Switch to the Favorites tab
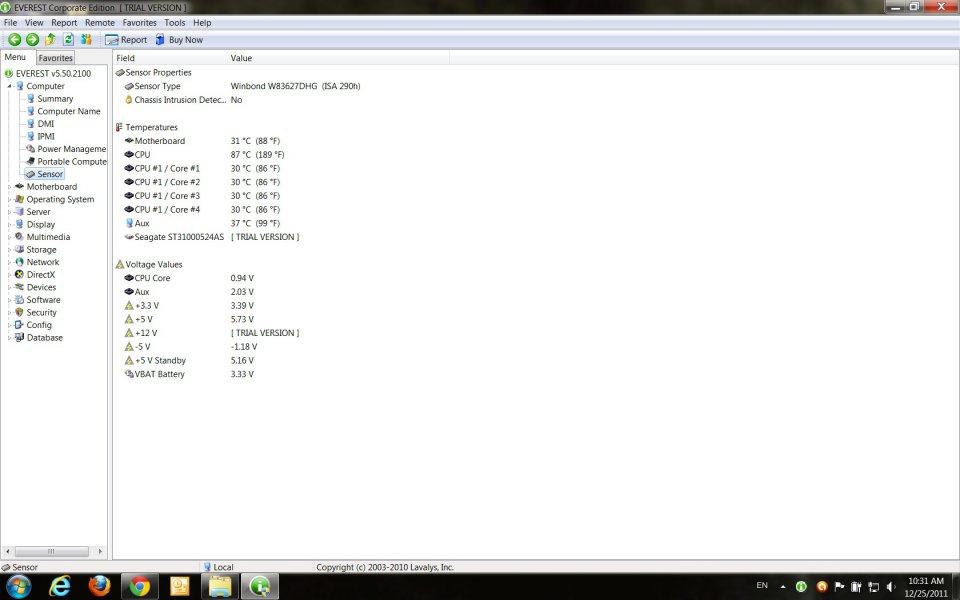This screenshot has height=600, width=960. tap(55, 58)
